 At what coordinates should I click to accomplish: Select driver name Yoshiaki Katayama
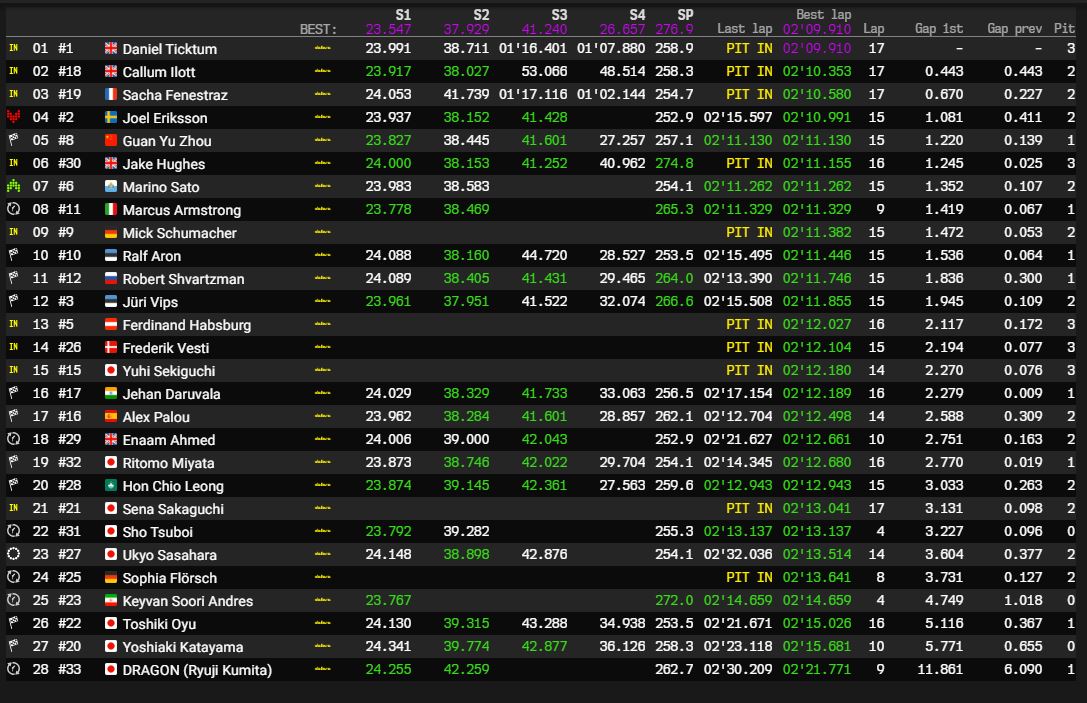click(183, 647)
